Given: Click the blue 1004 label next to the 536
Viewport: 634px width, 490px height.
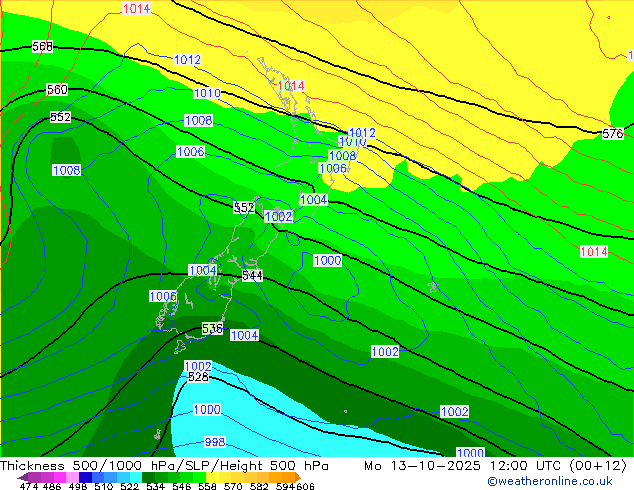Looking at the screenshot, I should tap(244, 335).
